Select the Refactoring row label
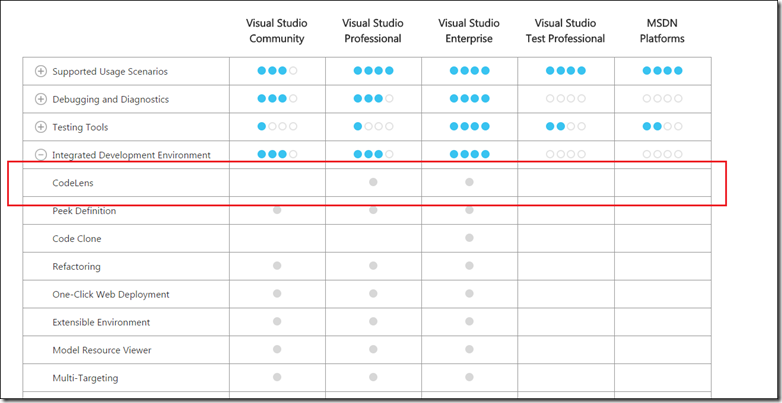Screen dimensions: 782x403 click(76, 267)
